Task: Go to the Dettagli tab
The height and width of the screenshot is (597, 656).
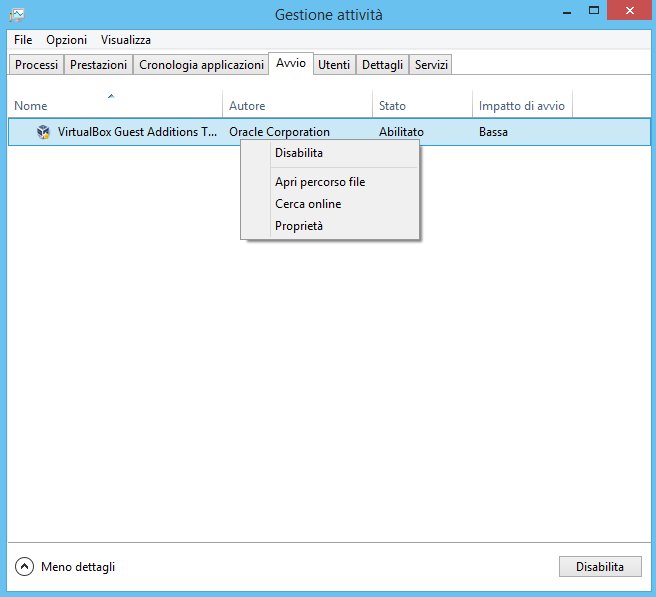Action: (x=382, y=64)
